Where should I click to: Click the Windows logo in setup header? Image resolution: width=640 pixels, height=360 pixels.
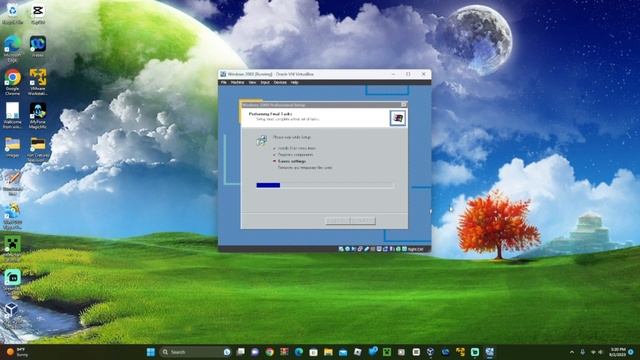[x=397, y=118]
